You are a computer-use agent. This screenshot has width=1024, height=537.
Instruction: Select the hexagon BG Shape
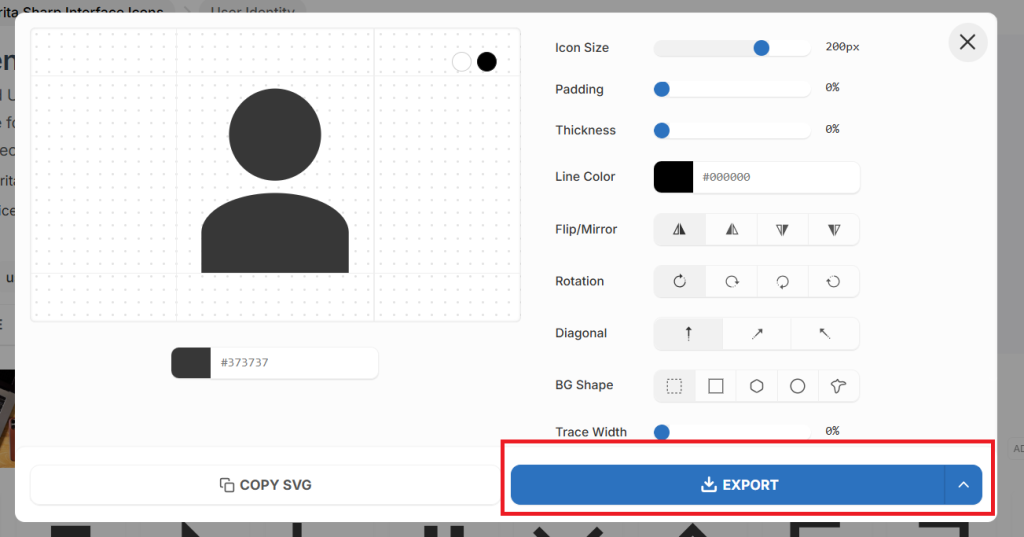[x=757, y=385]
